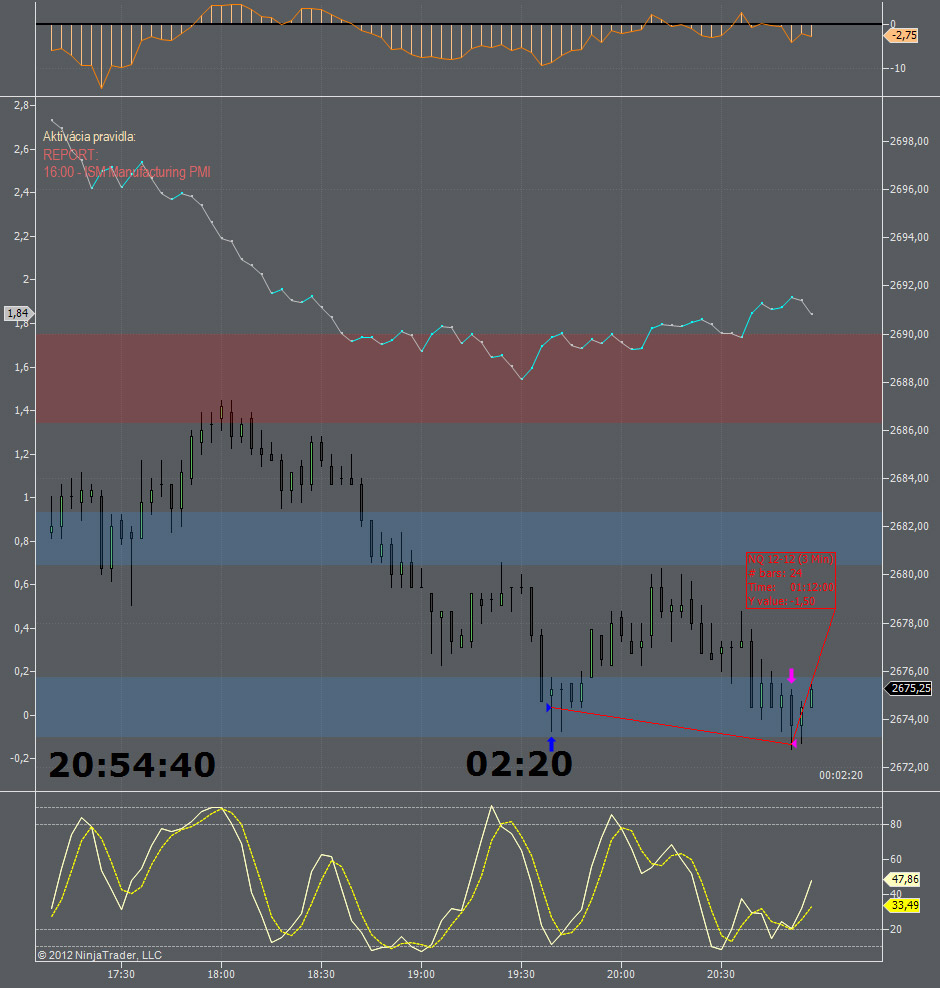Click 'Y value: -1,50' in ruler box
This screenshot has width=940, height=988.
(781, 601)
